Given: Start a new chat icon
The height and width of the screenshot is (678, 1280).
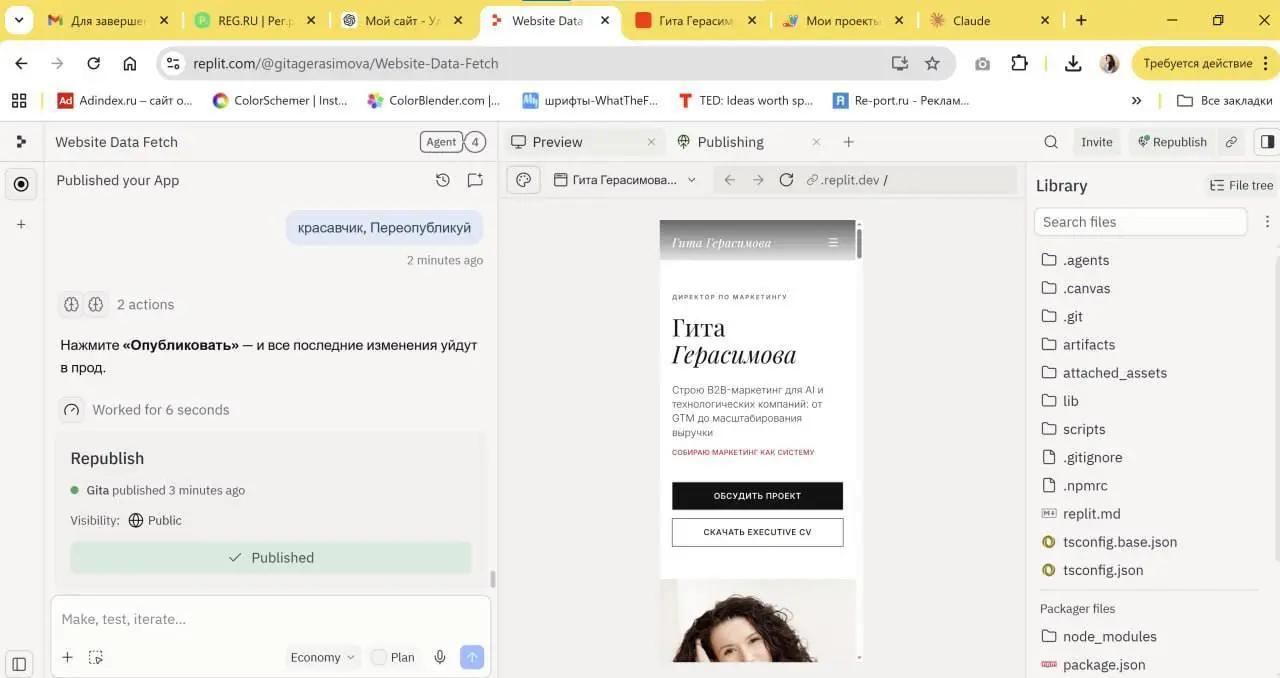Looking at the screenshot, I should click(x=475, y=181).
